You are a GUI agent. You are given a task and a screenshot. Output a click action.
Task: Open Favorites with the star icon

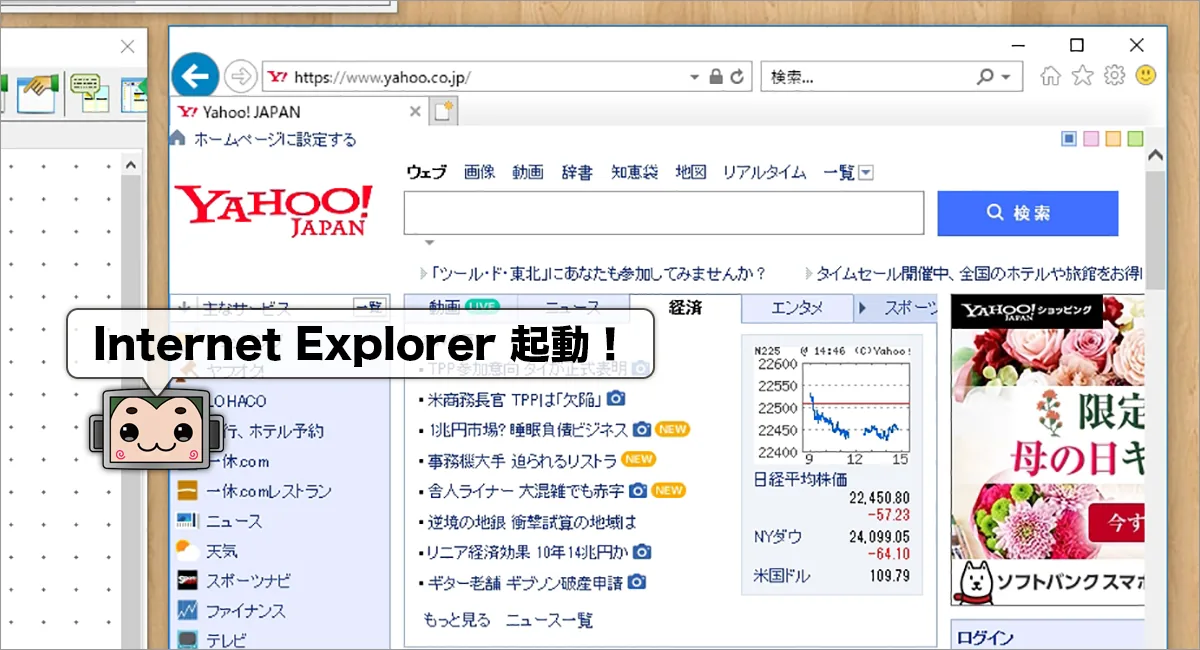(1082, 76)
